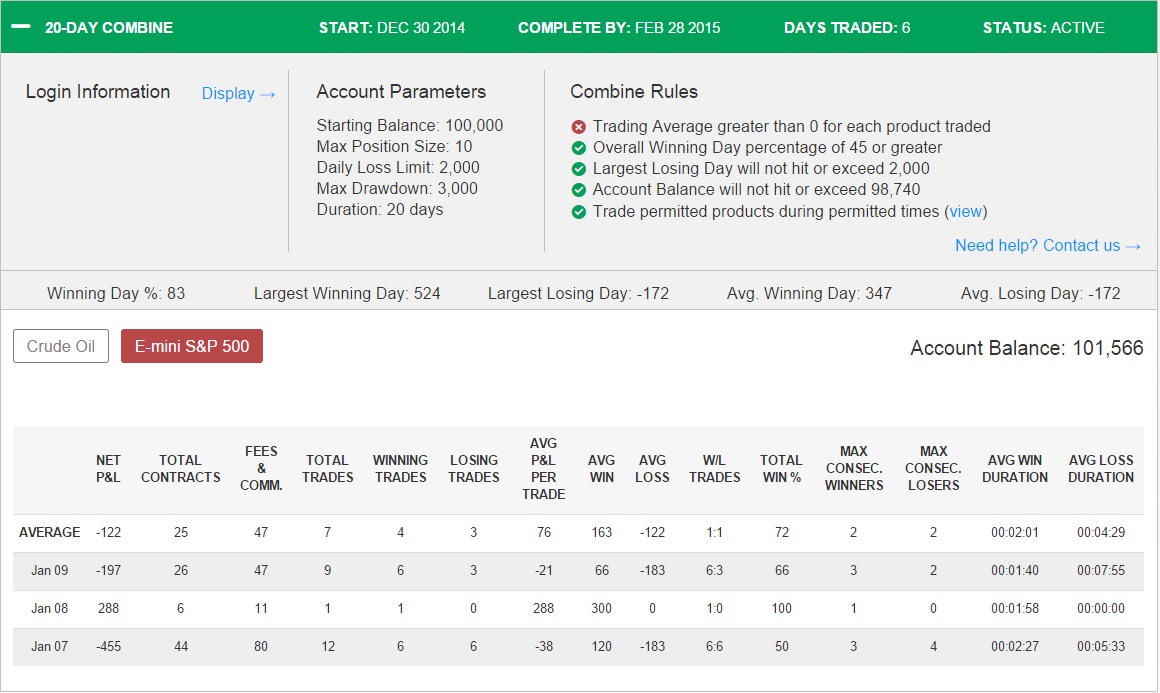Click the AVG P&L PER TRADE header

click(x=544, y=468)
